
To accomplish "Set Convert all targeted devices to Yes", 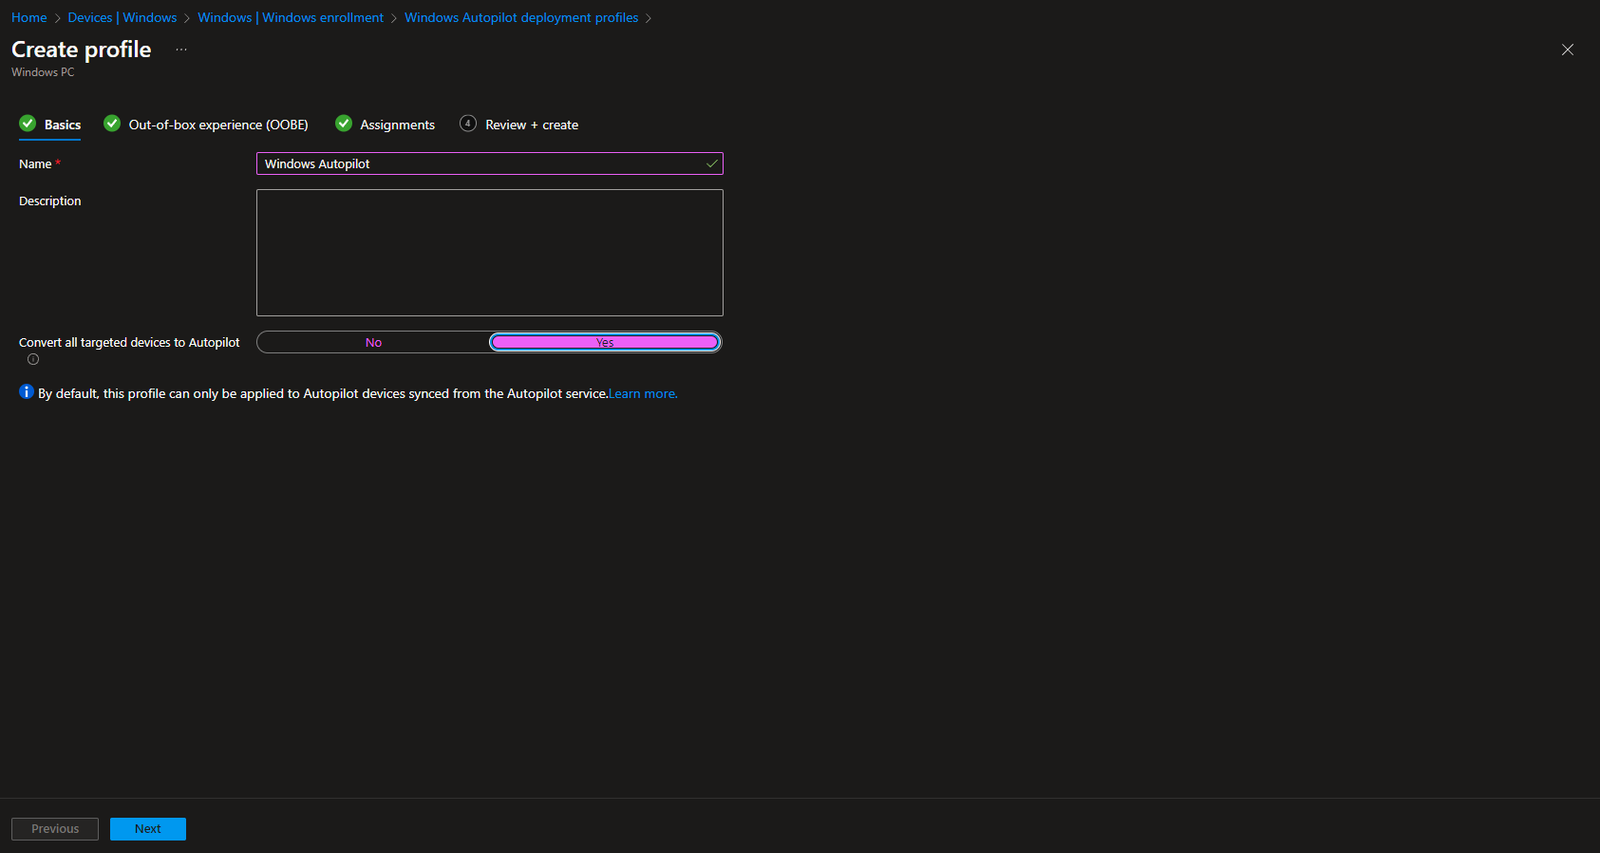I will click(605, 342).
